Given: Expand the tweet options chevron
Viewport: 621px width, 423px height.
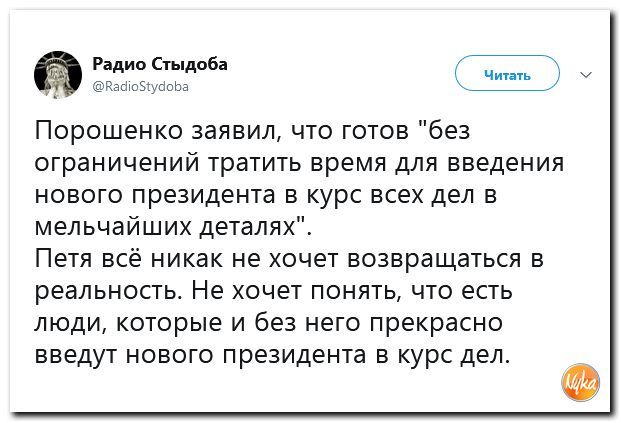Looking at the screenshot, I should coord(585,73).
